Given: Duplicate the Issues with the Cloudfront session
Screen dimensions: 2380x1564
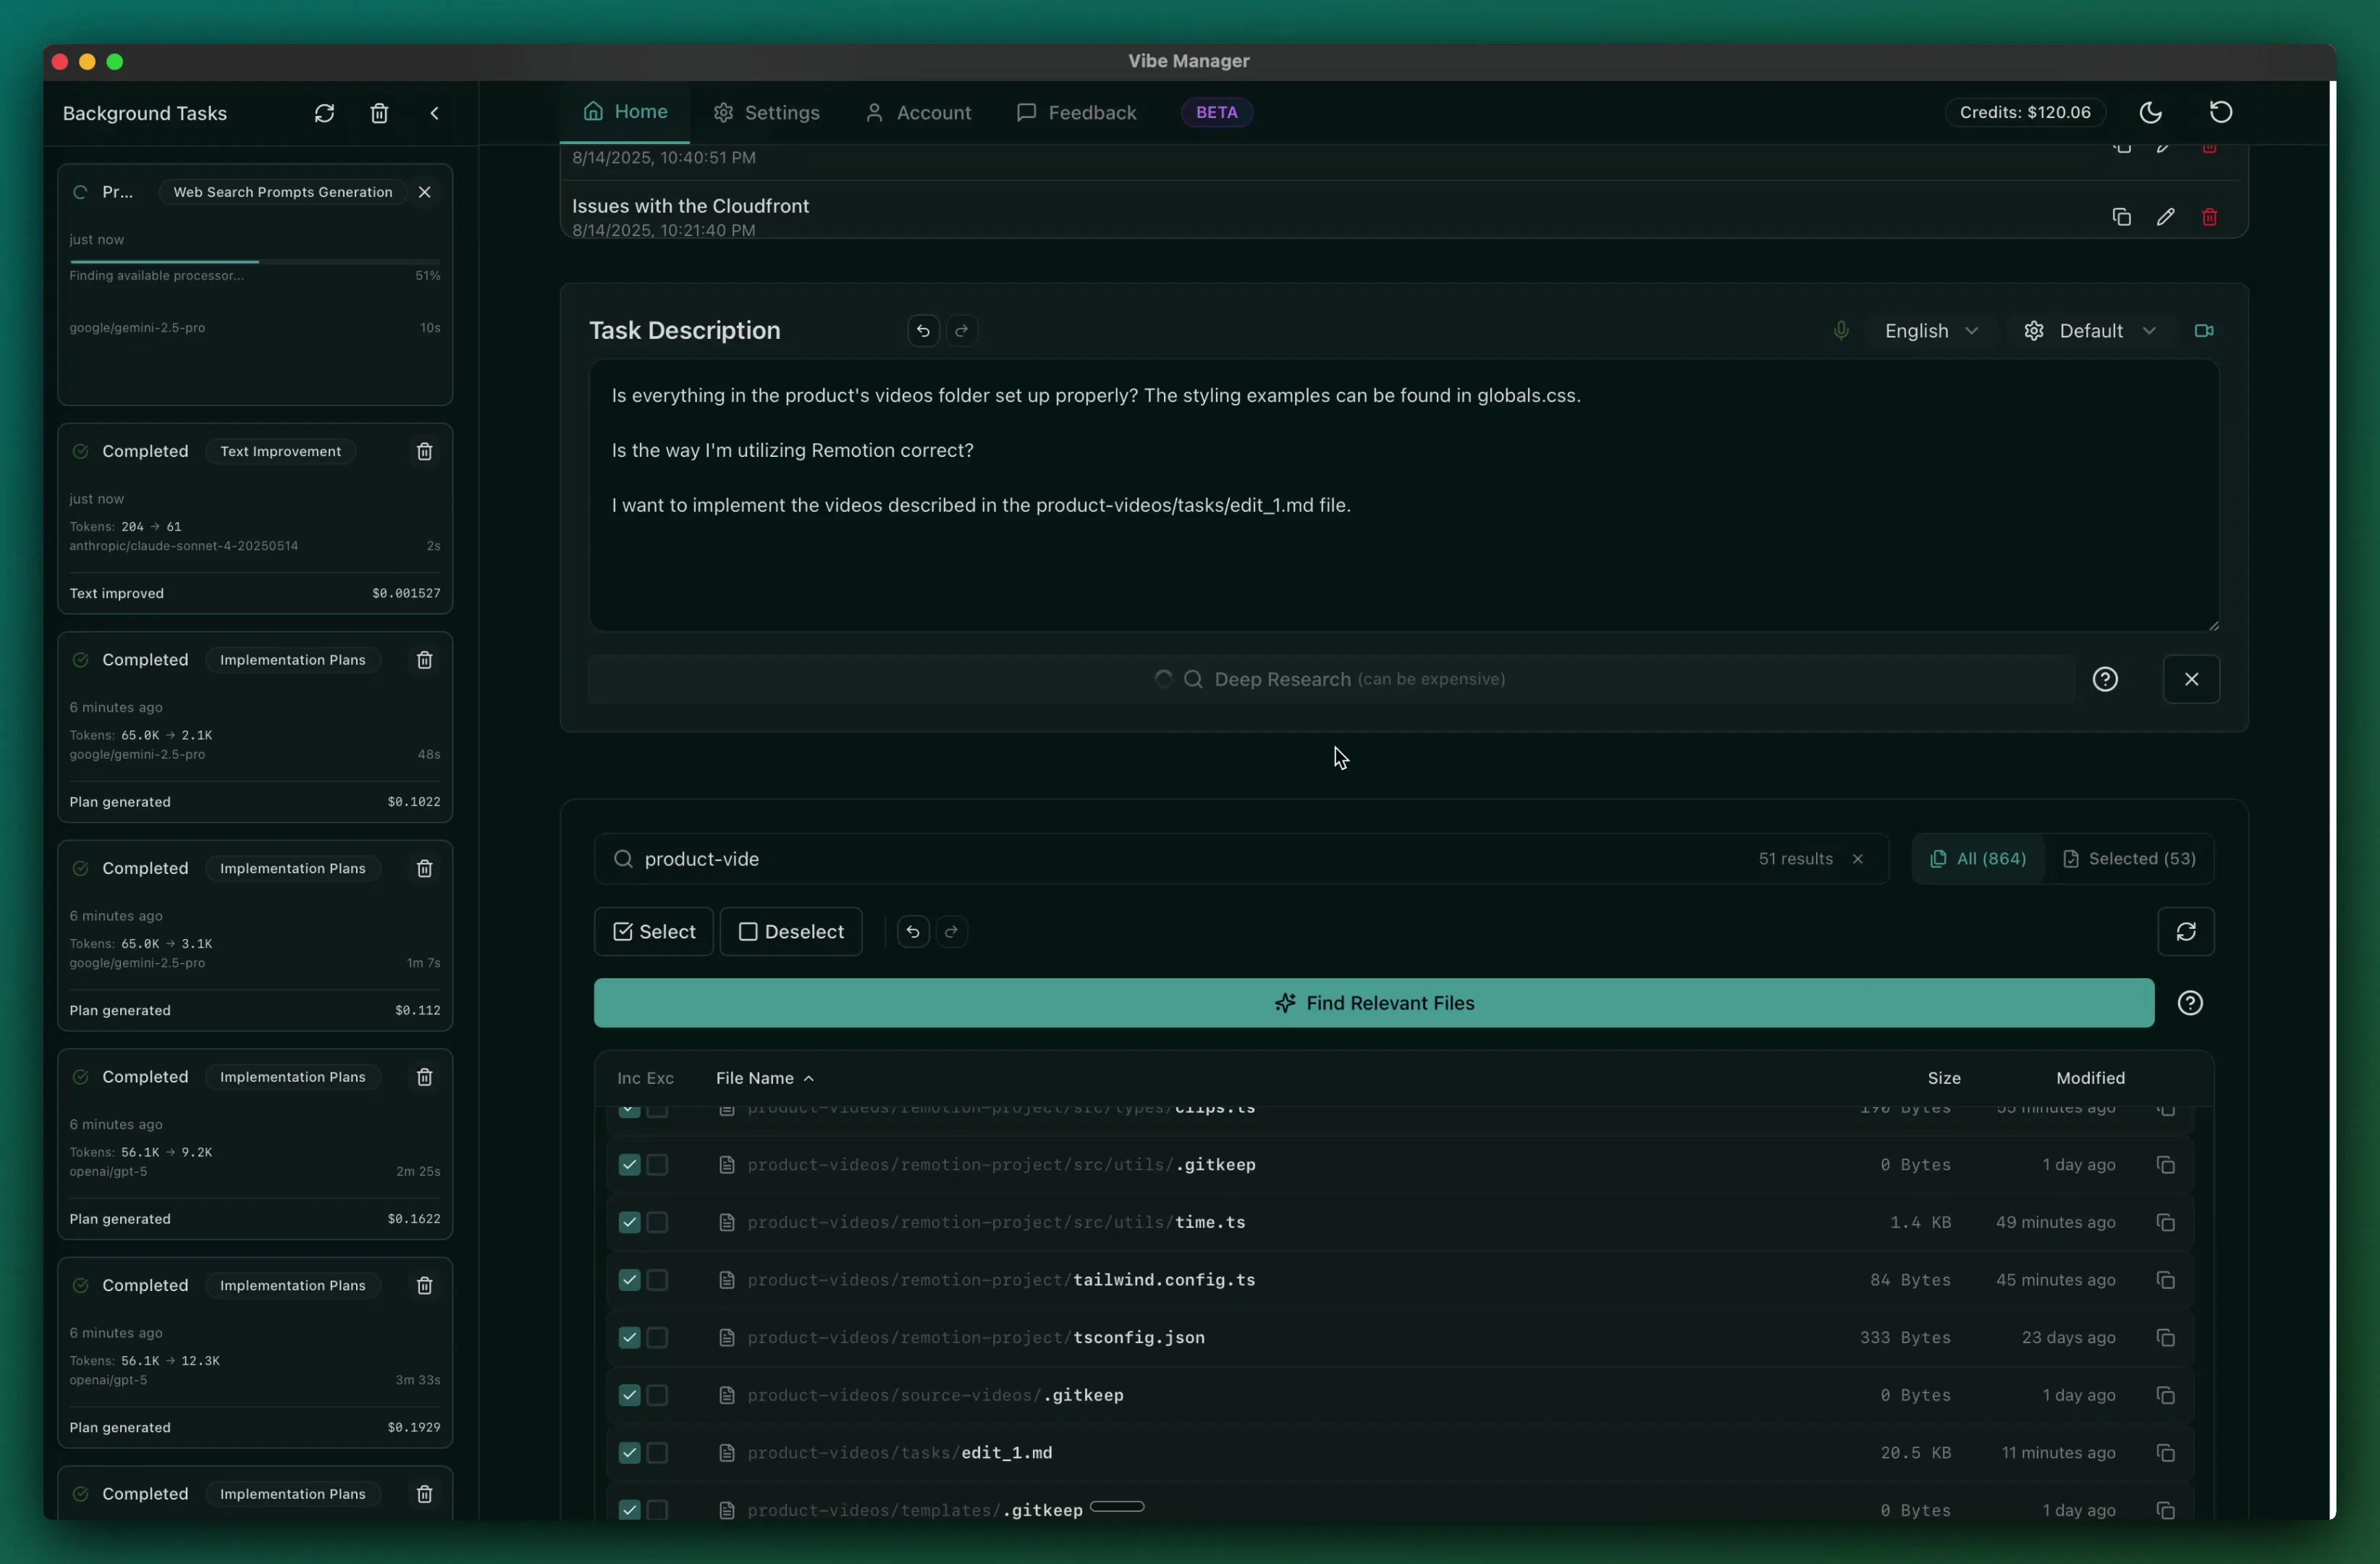Looking at the screenshot, I should tap(2121, 217).
